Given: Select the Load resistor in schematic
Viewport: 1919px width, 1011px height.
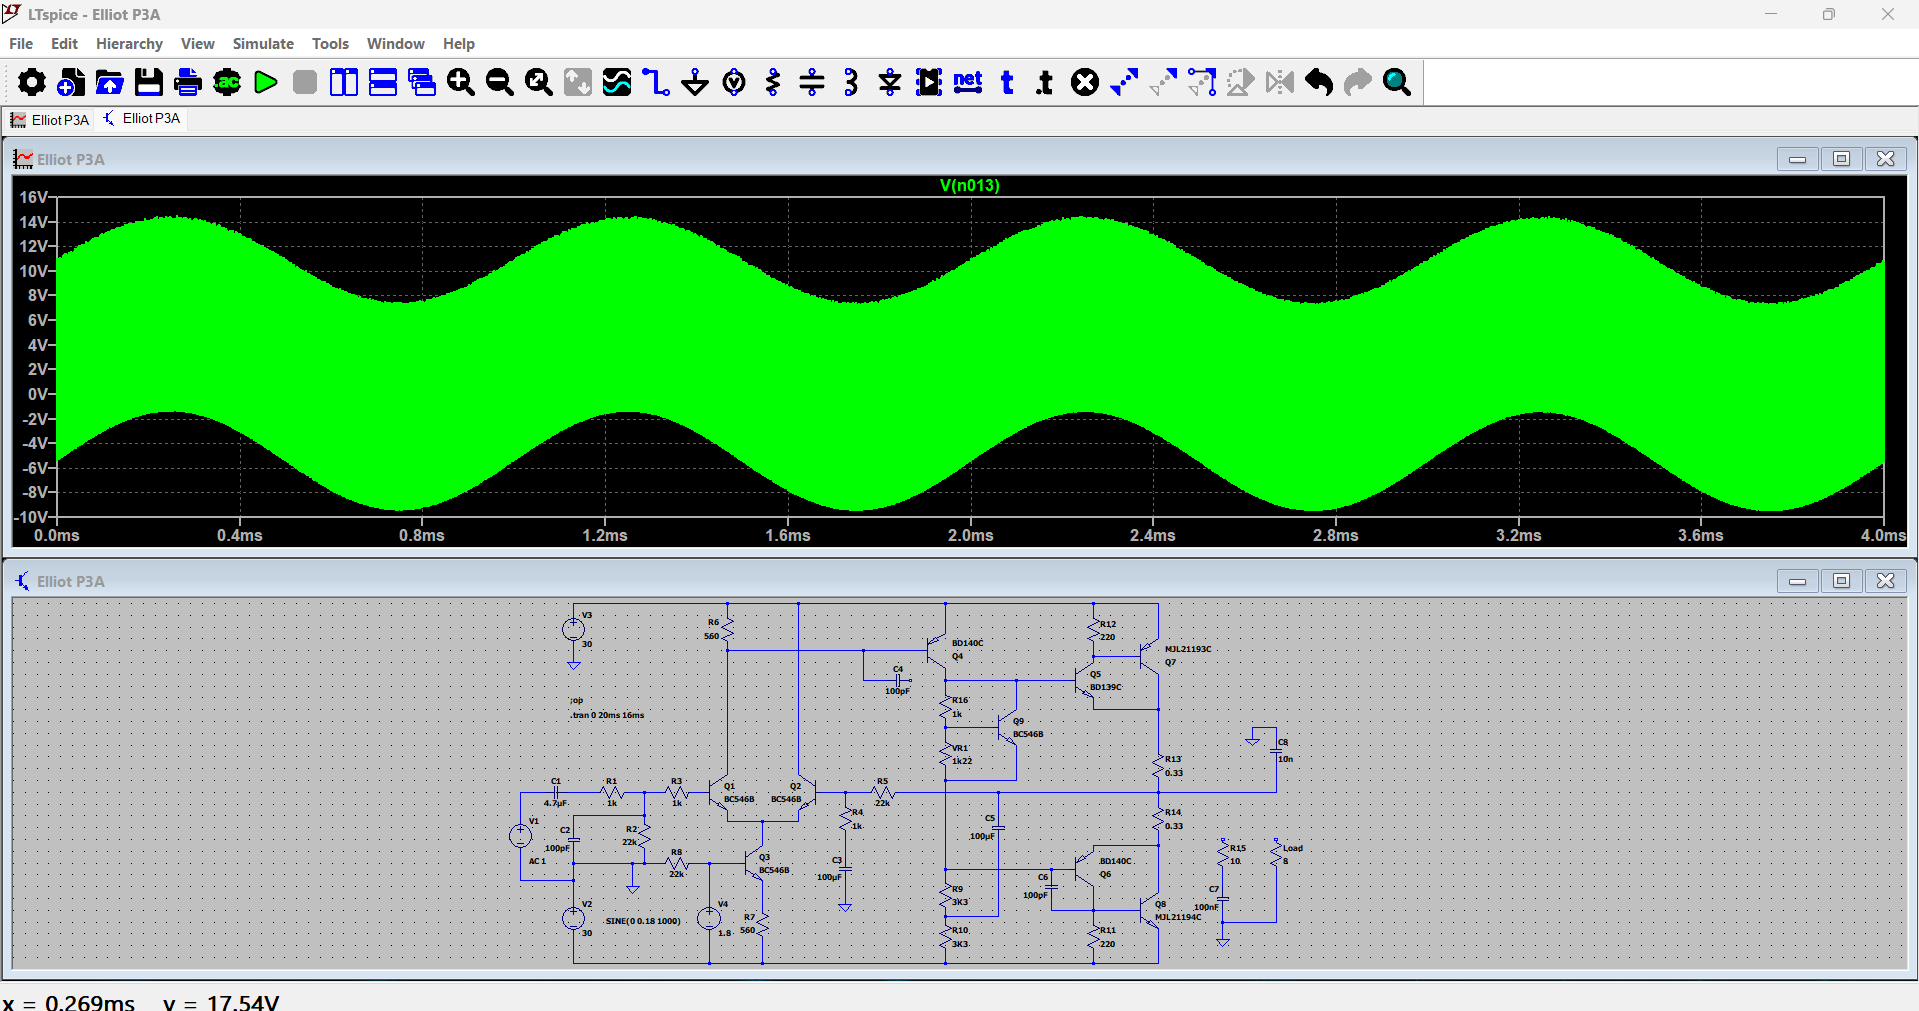Looking at the screenshot, I should 1276,854.
